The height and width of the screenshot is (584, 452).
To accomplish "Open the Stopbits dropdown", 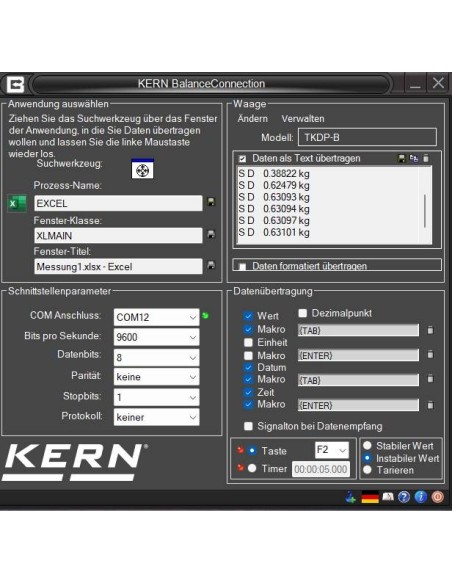I will [156, 397].
